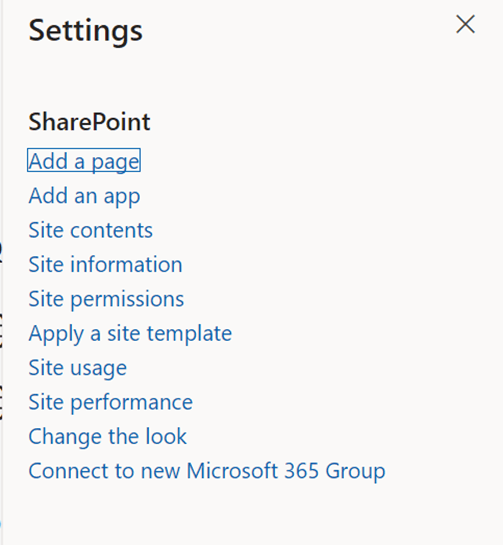The width and height of the screenshot is (503, 545).
Task: Close the Settings panel
Action: coord(465,24)
